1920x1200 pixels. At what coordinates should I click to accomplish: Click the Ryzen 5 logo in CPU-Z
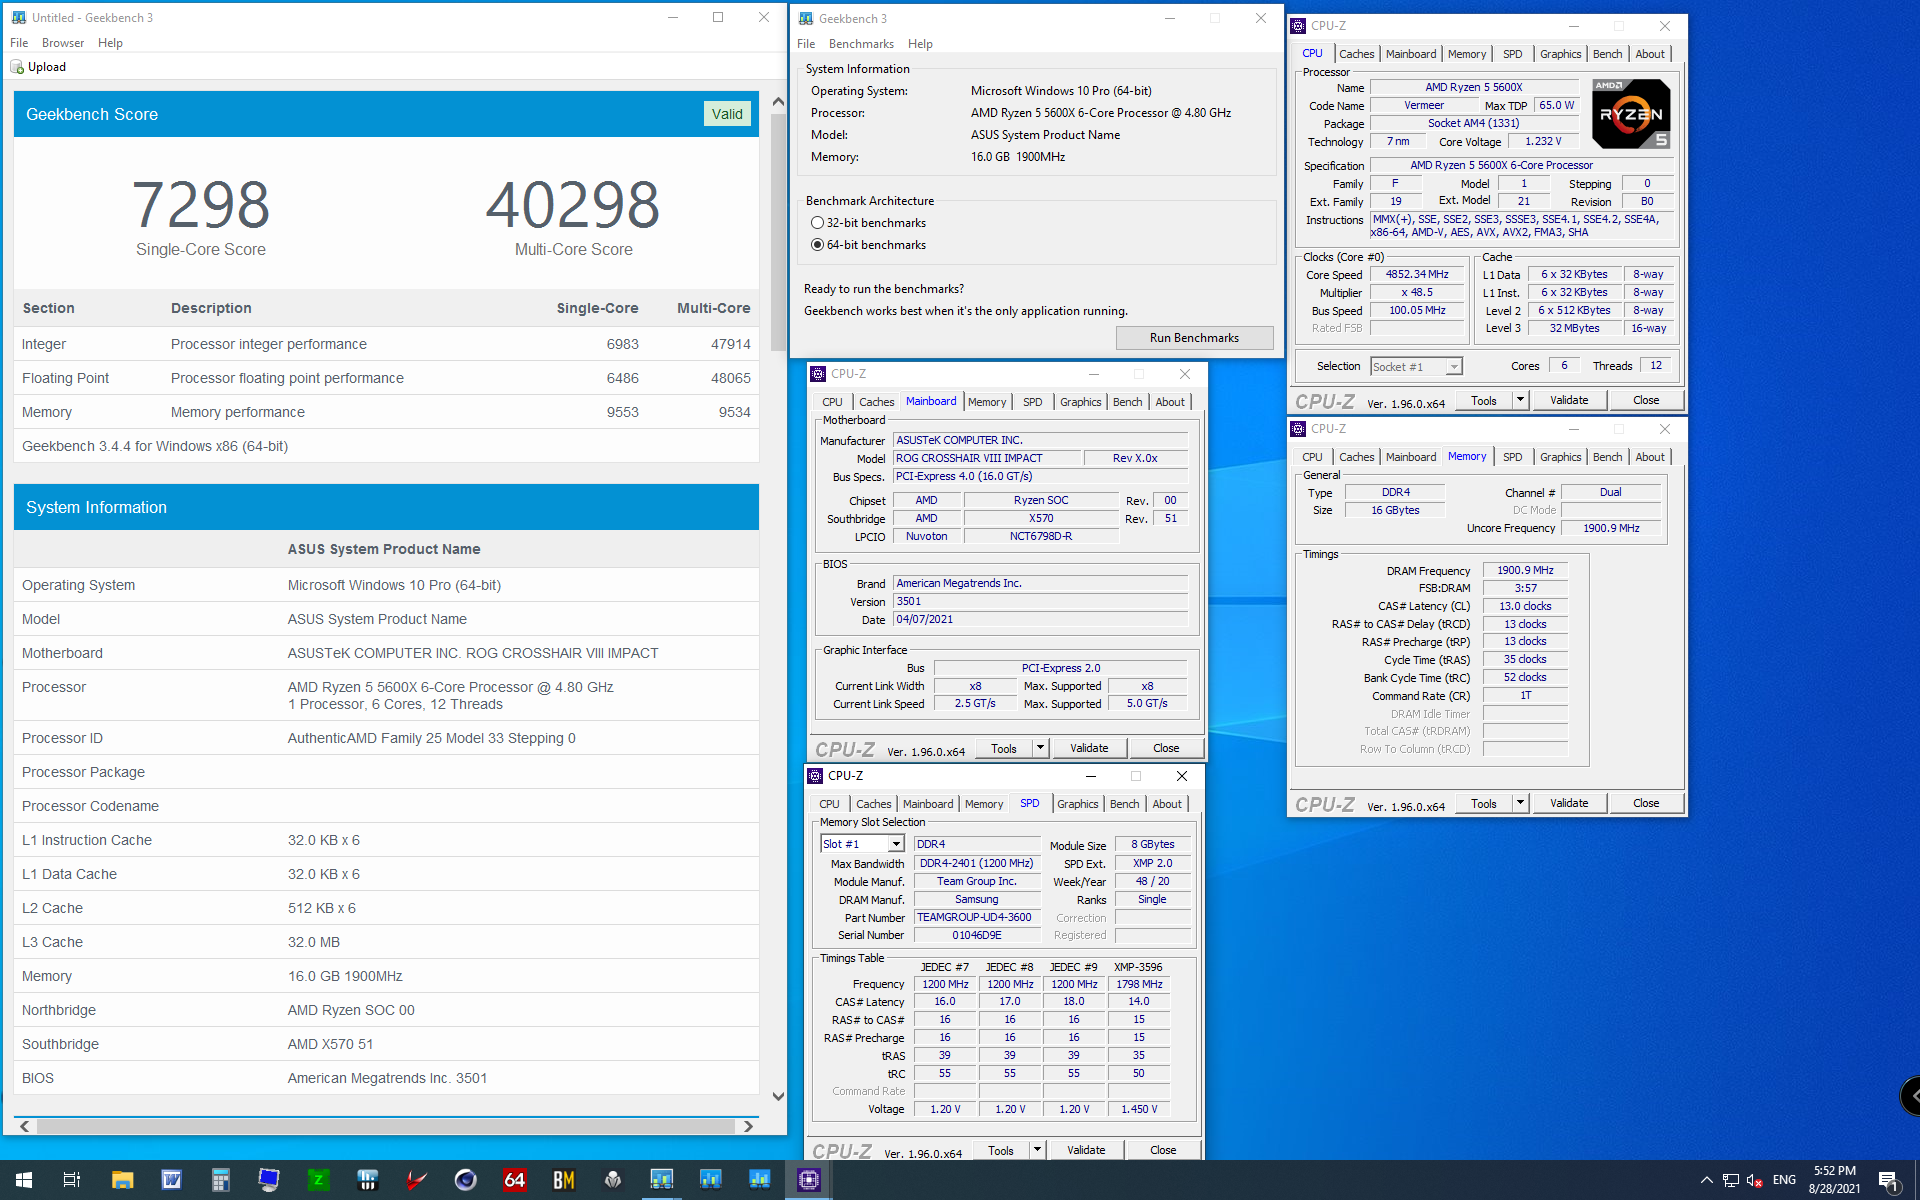tap(1631, 114)
